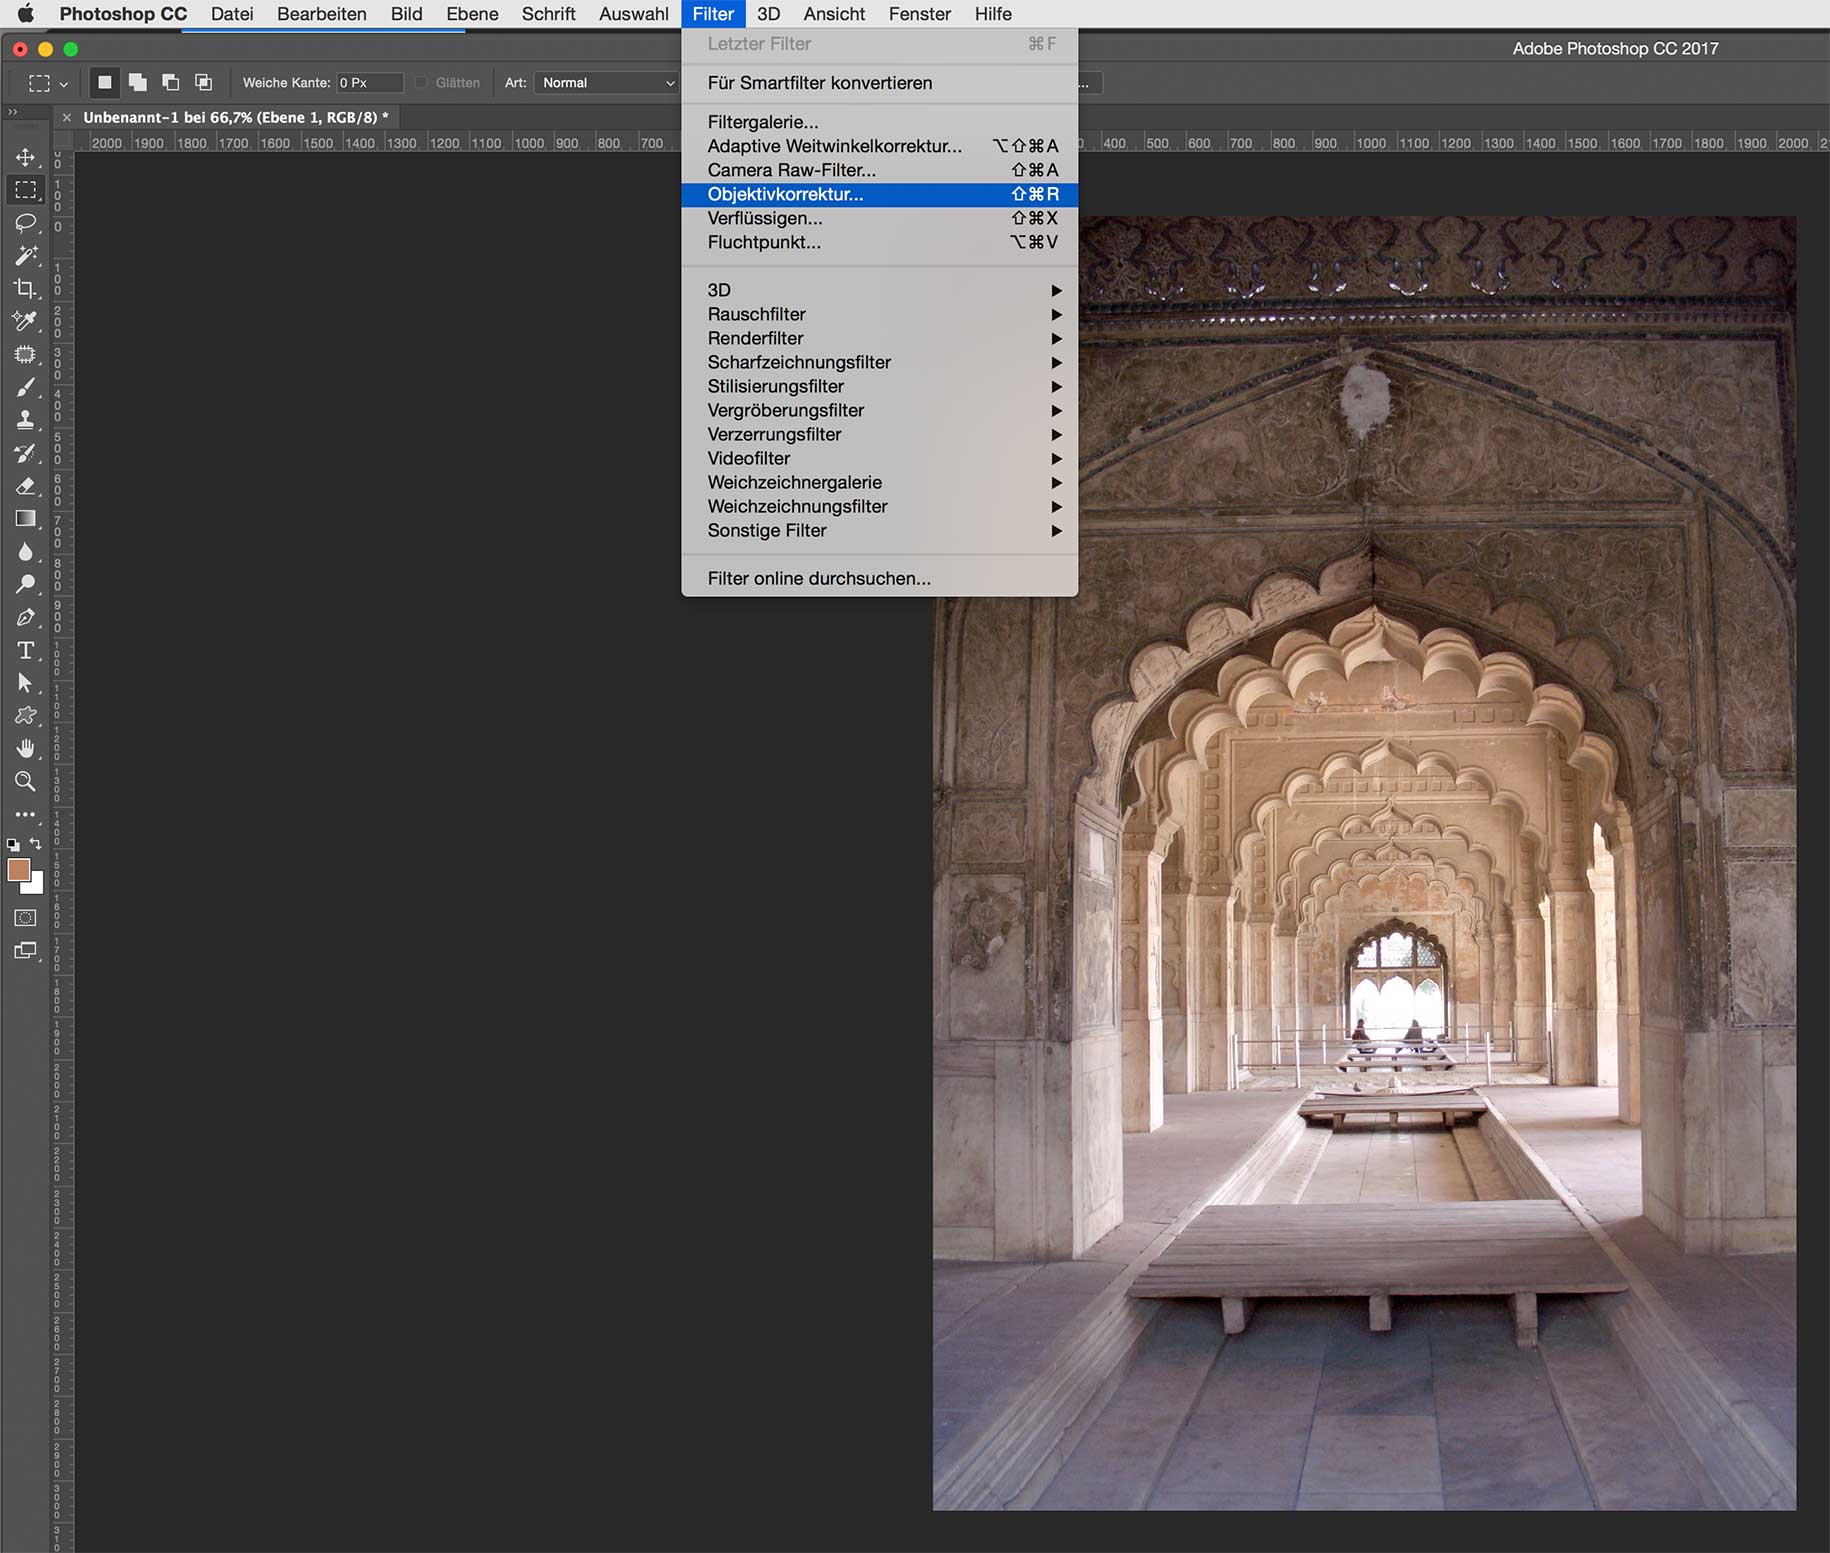This screenshot has width=1830, height=1553.
Task: Open the Hilfe menu
Action: [x=993, y=14]
